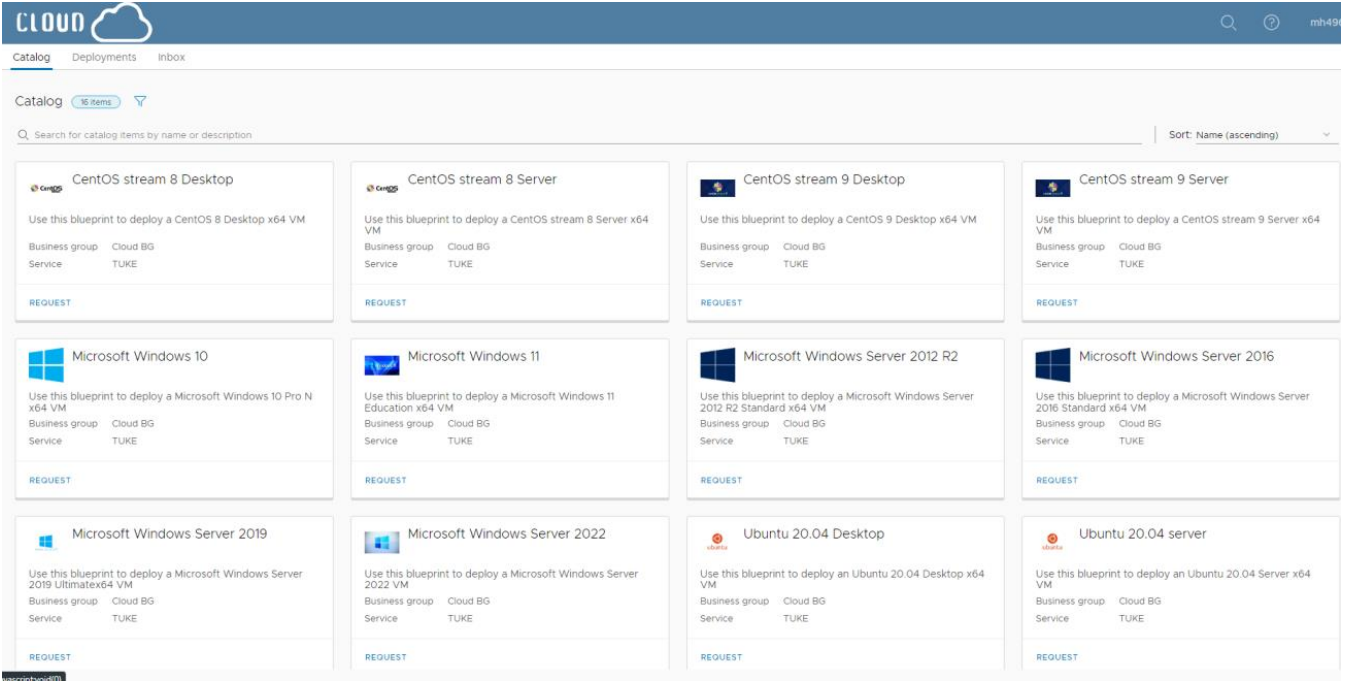Click the Windows Server 2022 icon
The height and width of the screenshot is (684, 1346).
tap(382, 543)
